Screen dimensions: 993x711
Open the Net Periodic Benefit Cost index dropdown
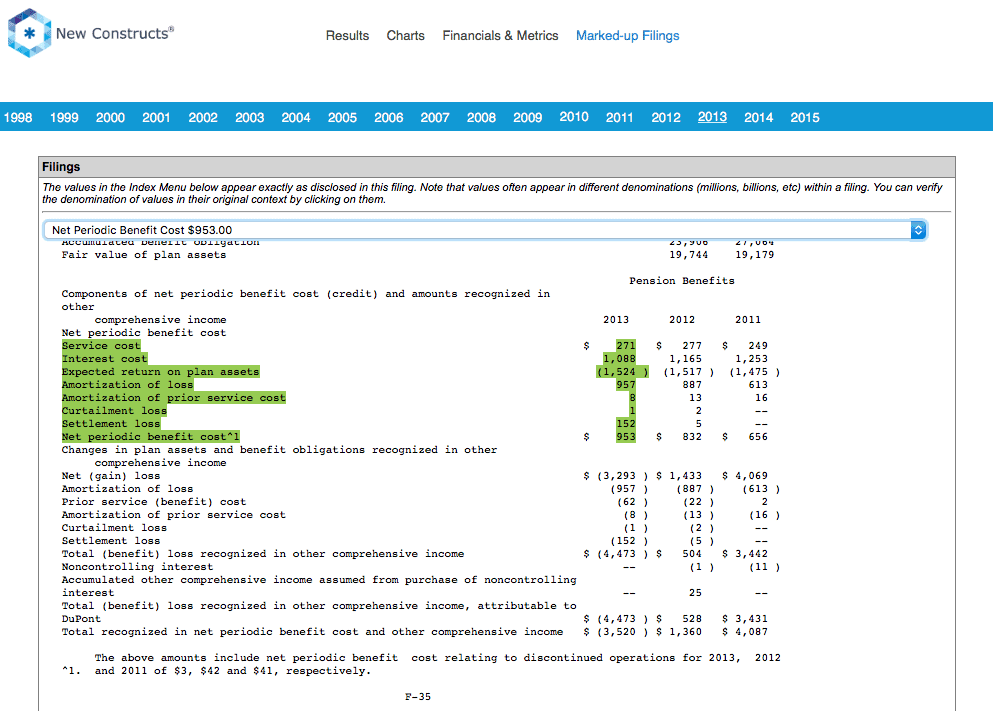click(x=485, y=230)
